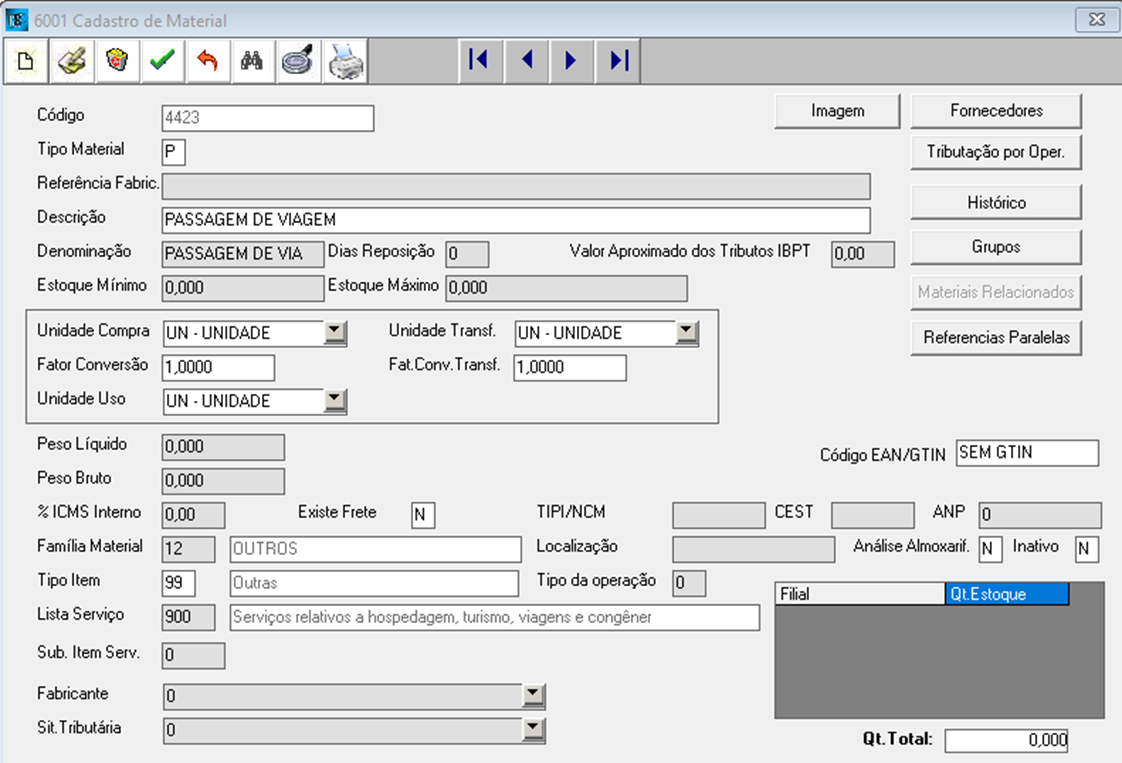The width and height of the screenshot is (1122, 763).
Task: Focus the Estoque Máximo field
Action: pos(566,288)
